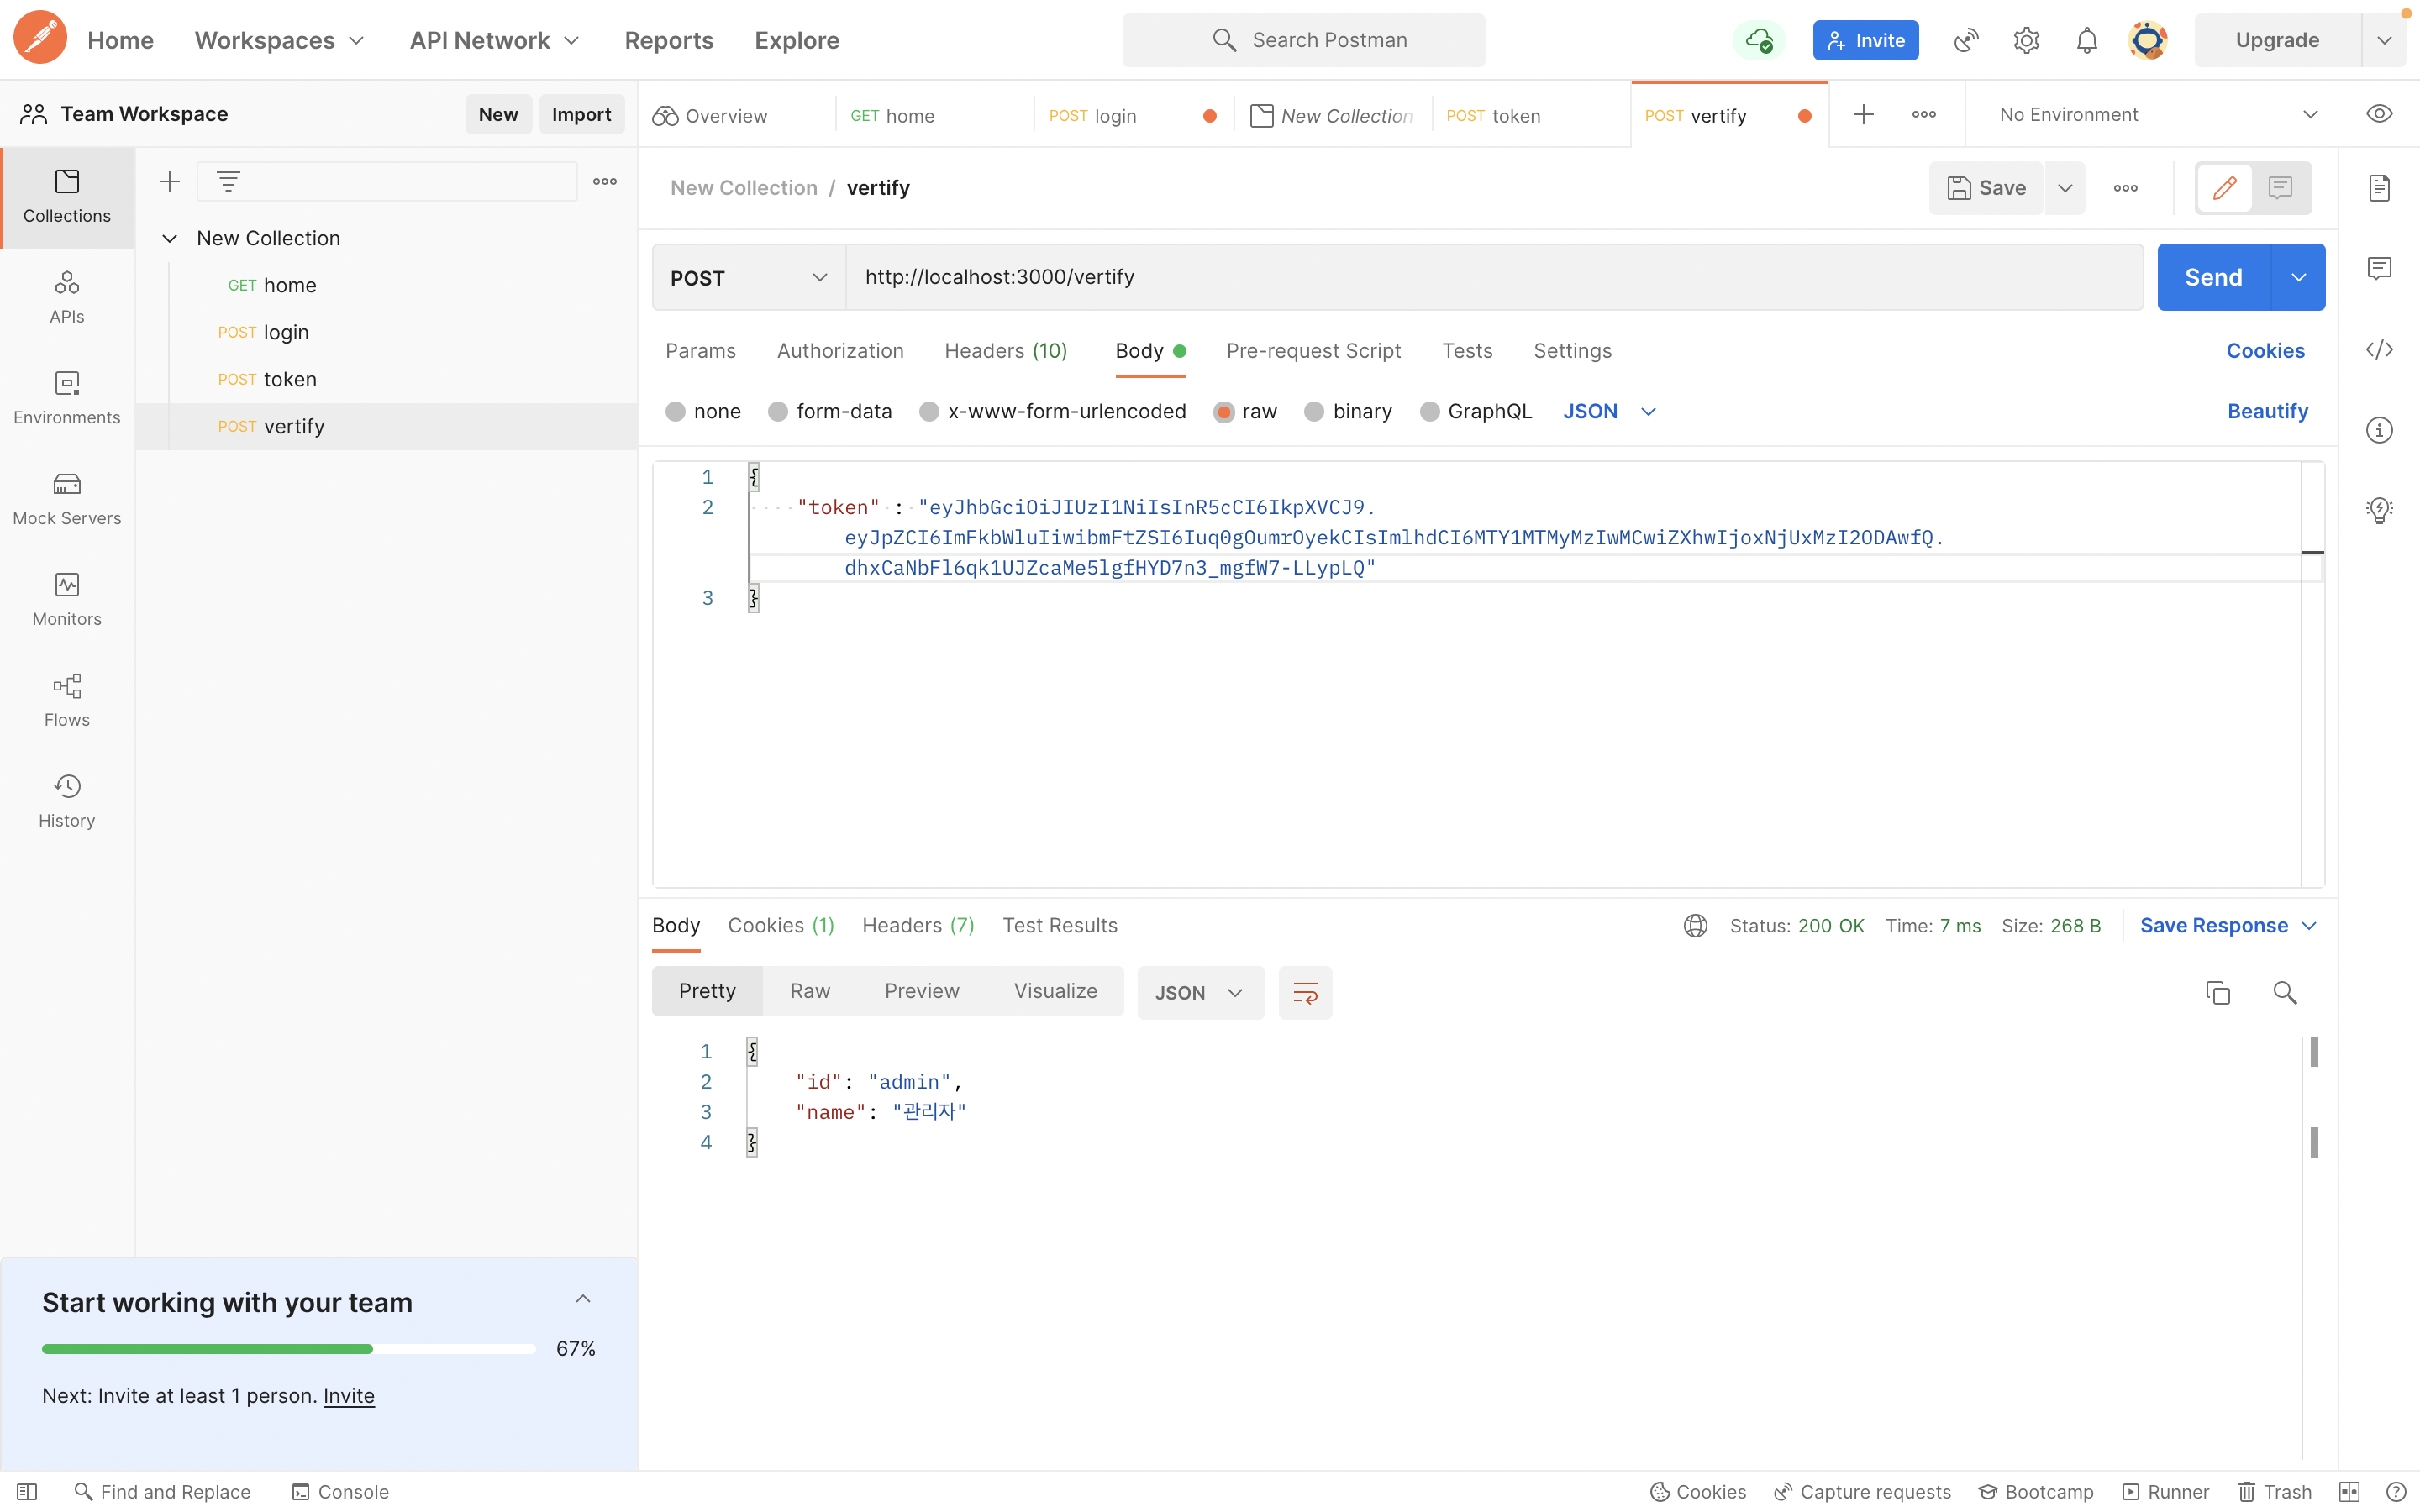Open Send options dropdown arrow
This screenshot has height=1512, width=2420.
tap(2298, 277)
